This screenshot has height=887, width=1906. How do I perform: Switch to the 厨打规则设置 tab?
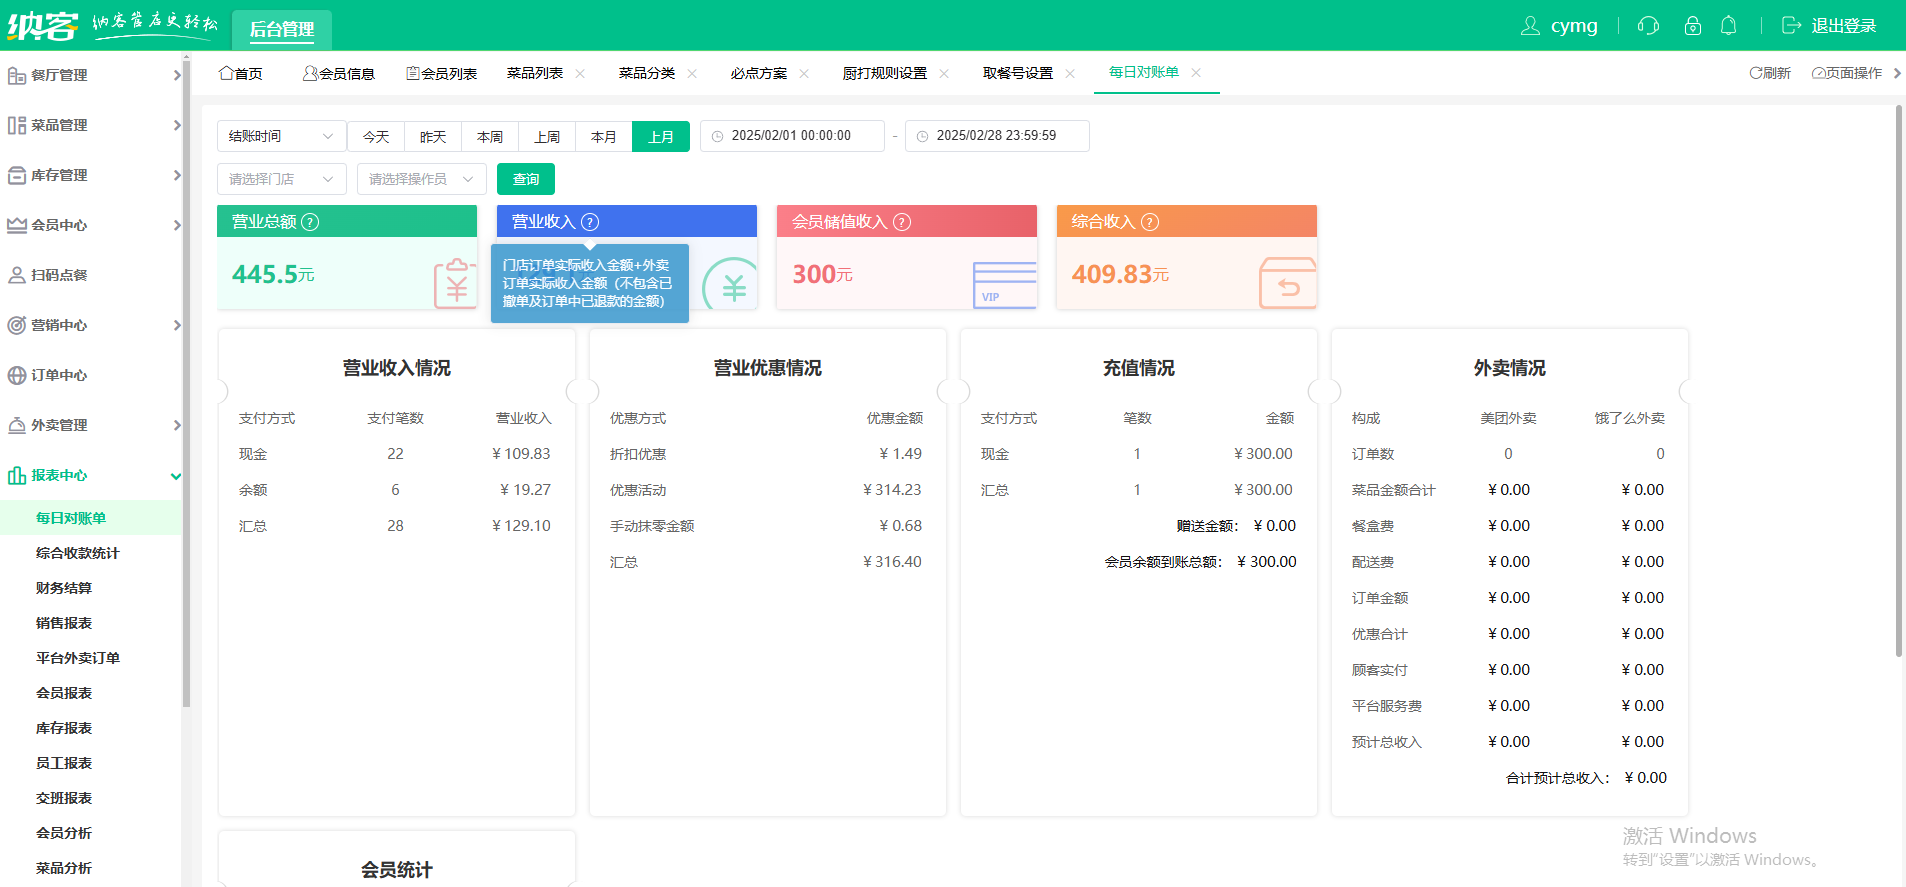[x=884, y=74]
